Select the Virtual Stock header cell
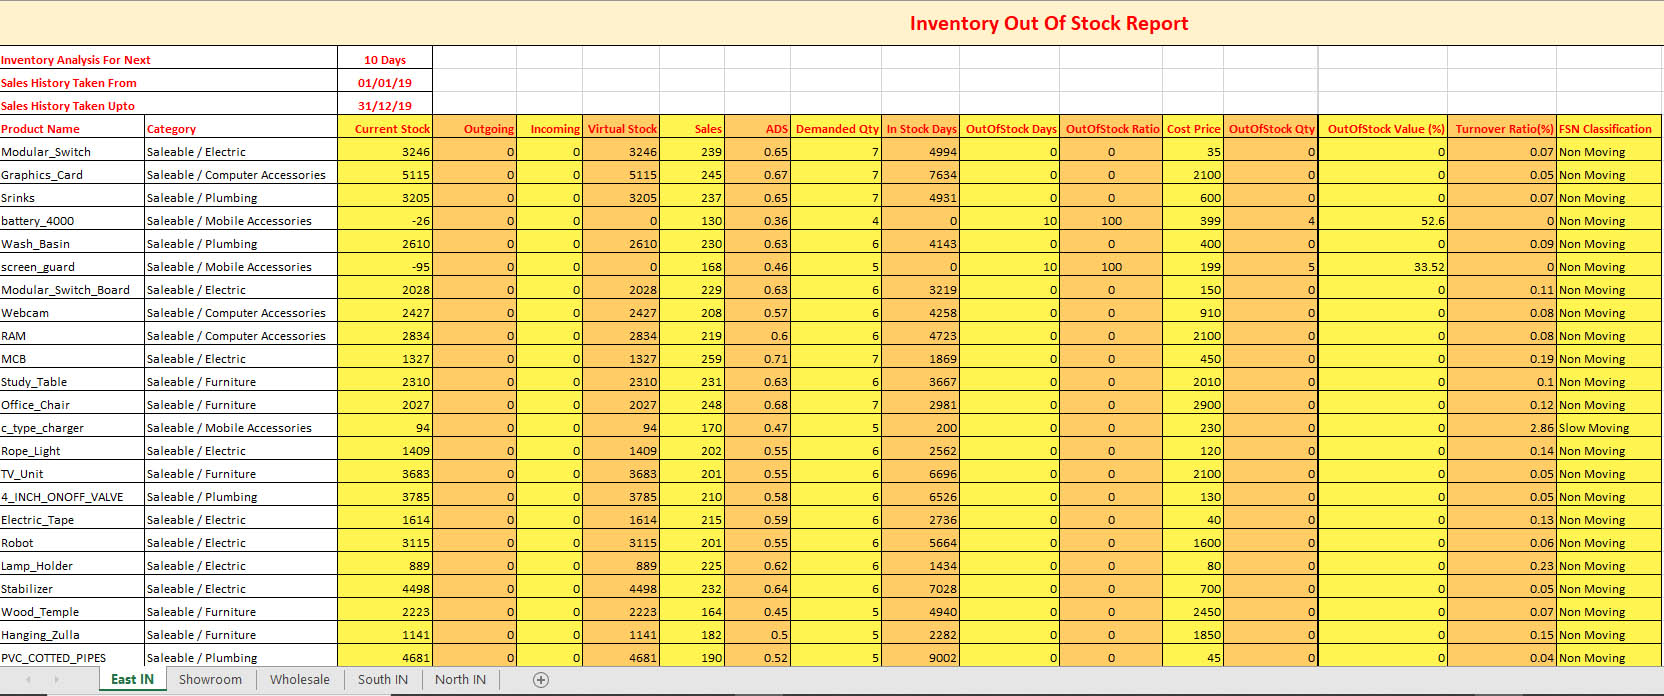The height and width of the screenshot is (696, 1664). 621,127
